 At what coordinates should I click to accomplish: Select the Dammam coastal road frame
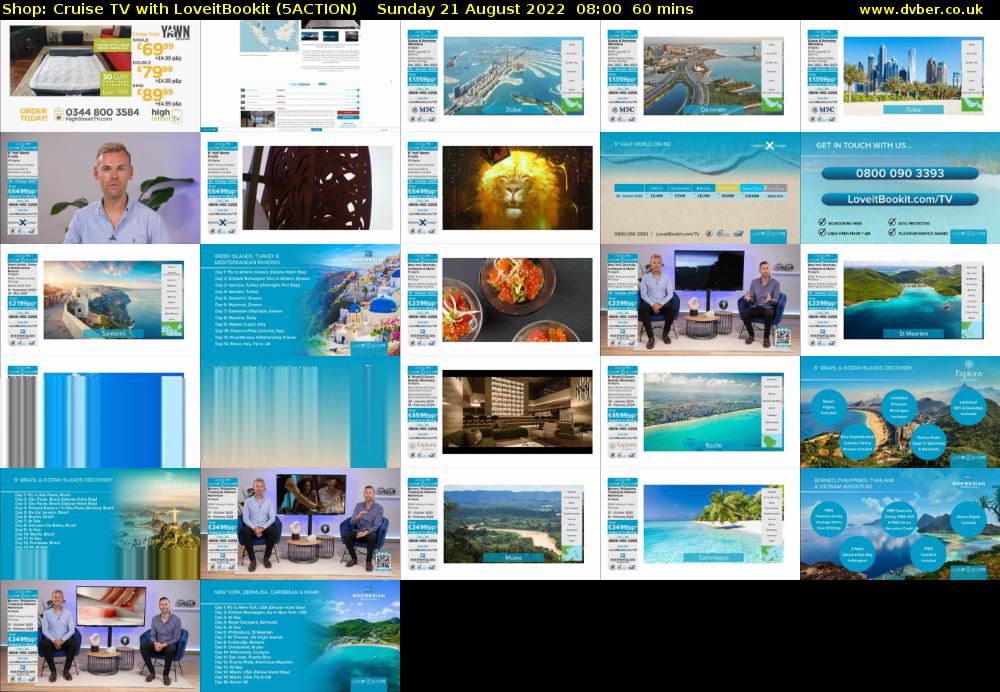700,76
